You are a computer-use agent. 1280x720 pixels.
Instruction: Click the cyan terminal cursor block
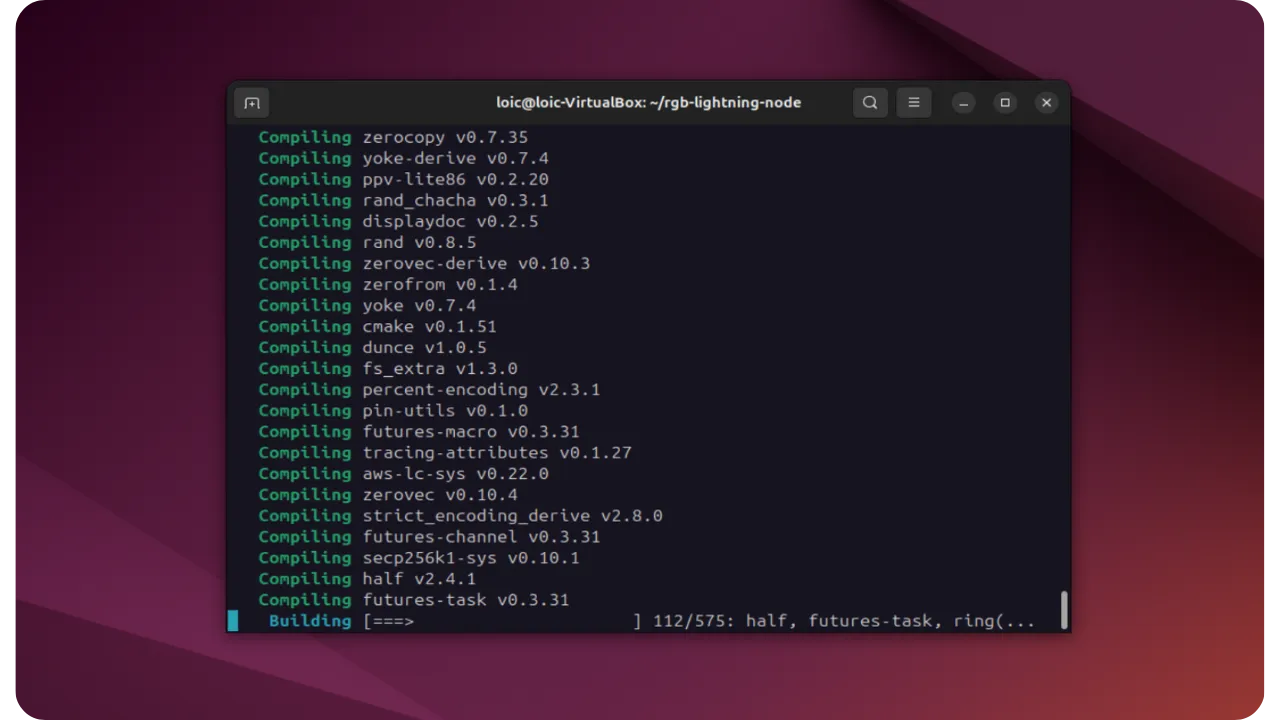tap(233, 621)
